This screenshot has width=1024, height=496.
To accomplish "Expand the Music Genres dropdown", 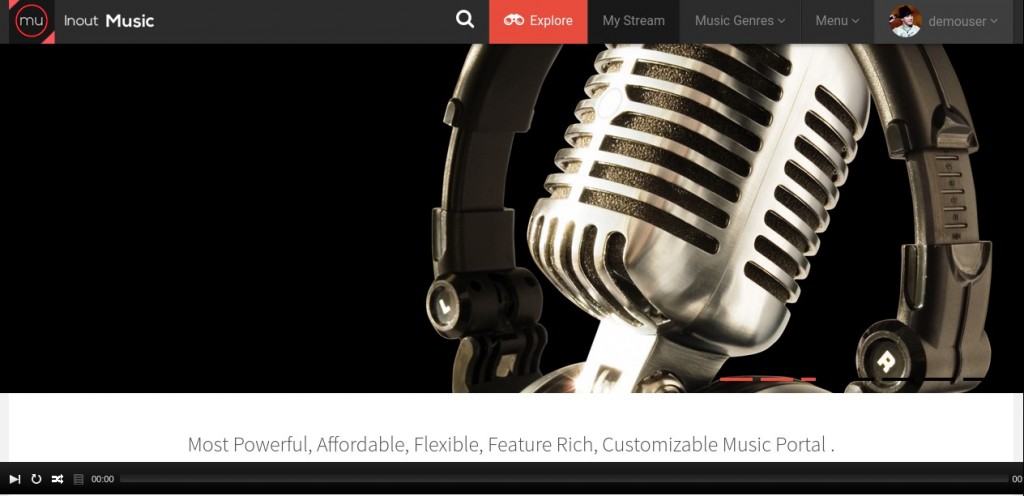I will pos(739,21).
